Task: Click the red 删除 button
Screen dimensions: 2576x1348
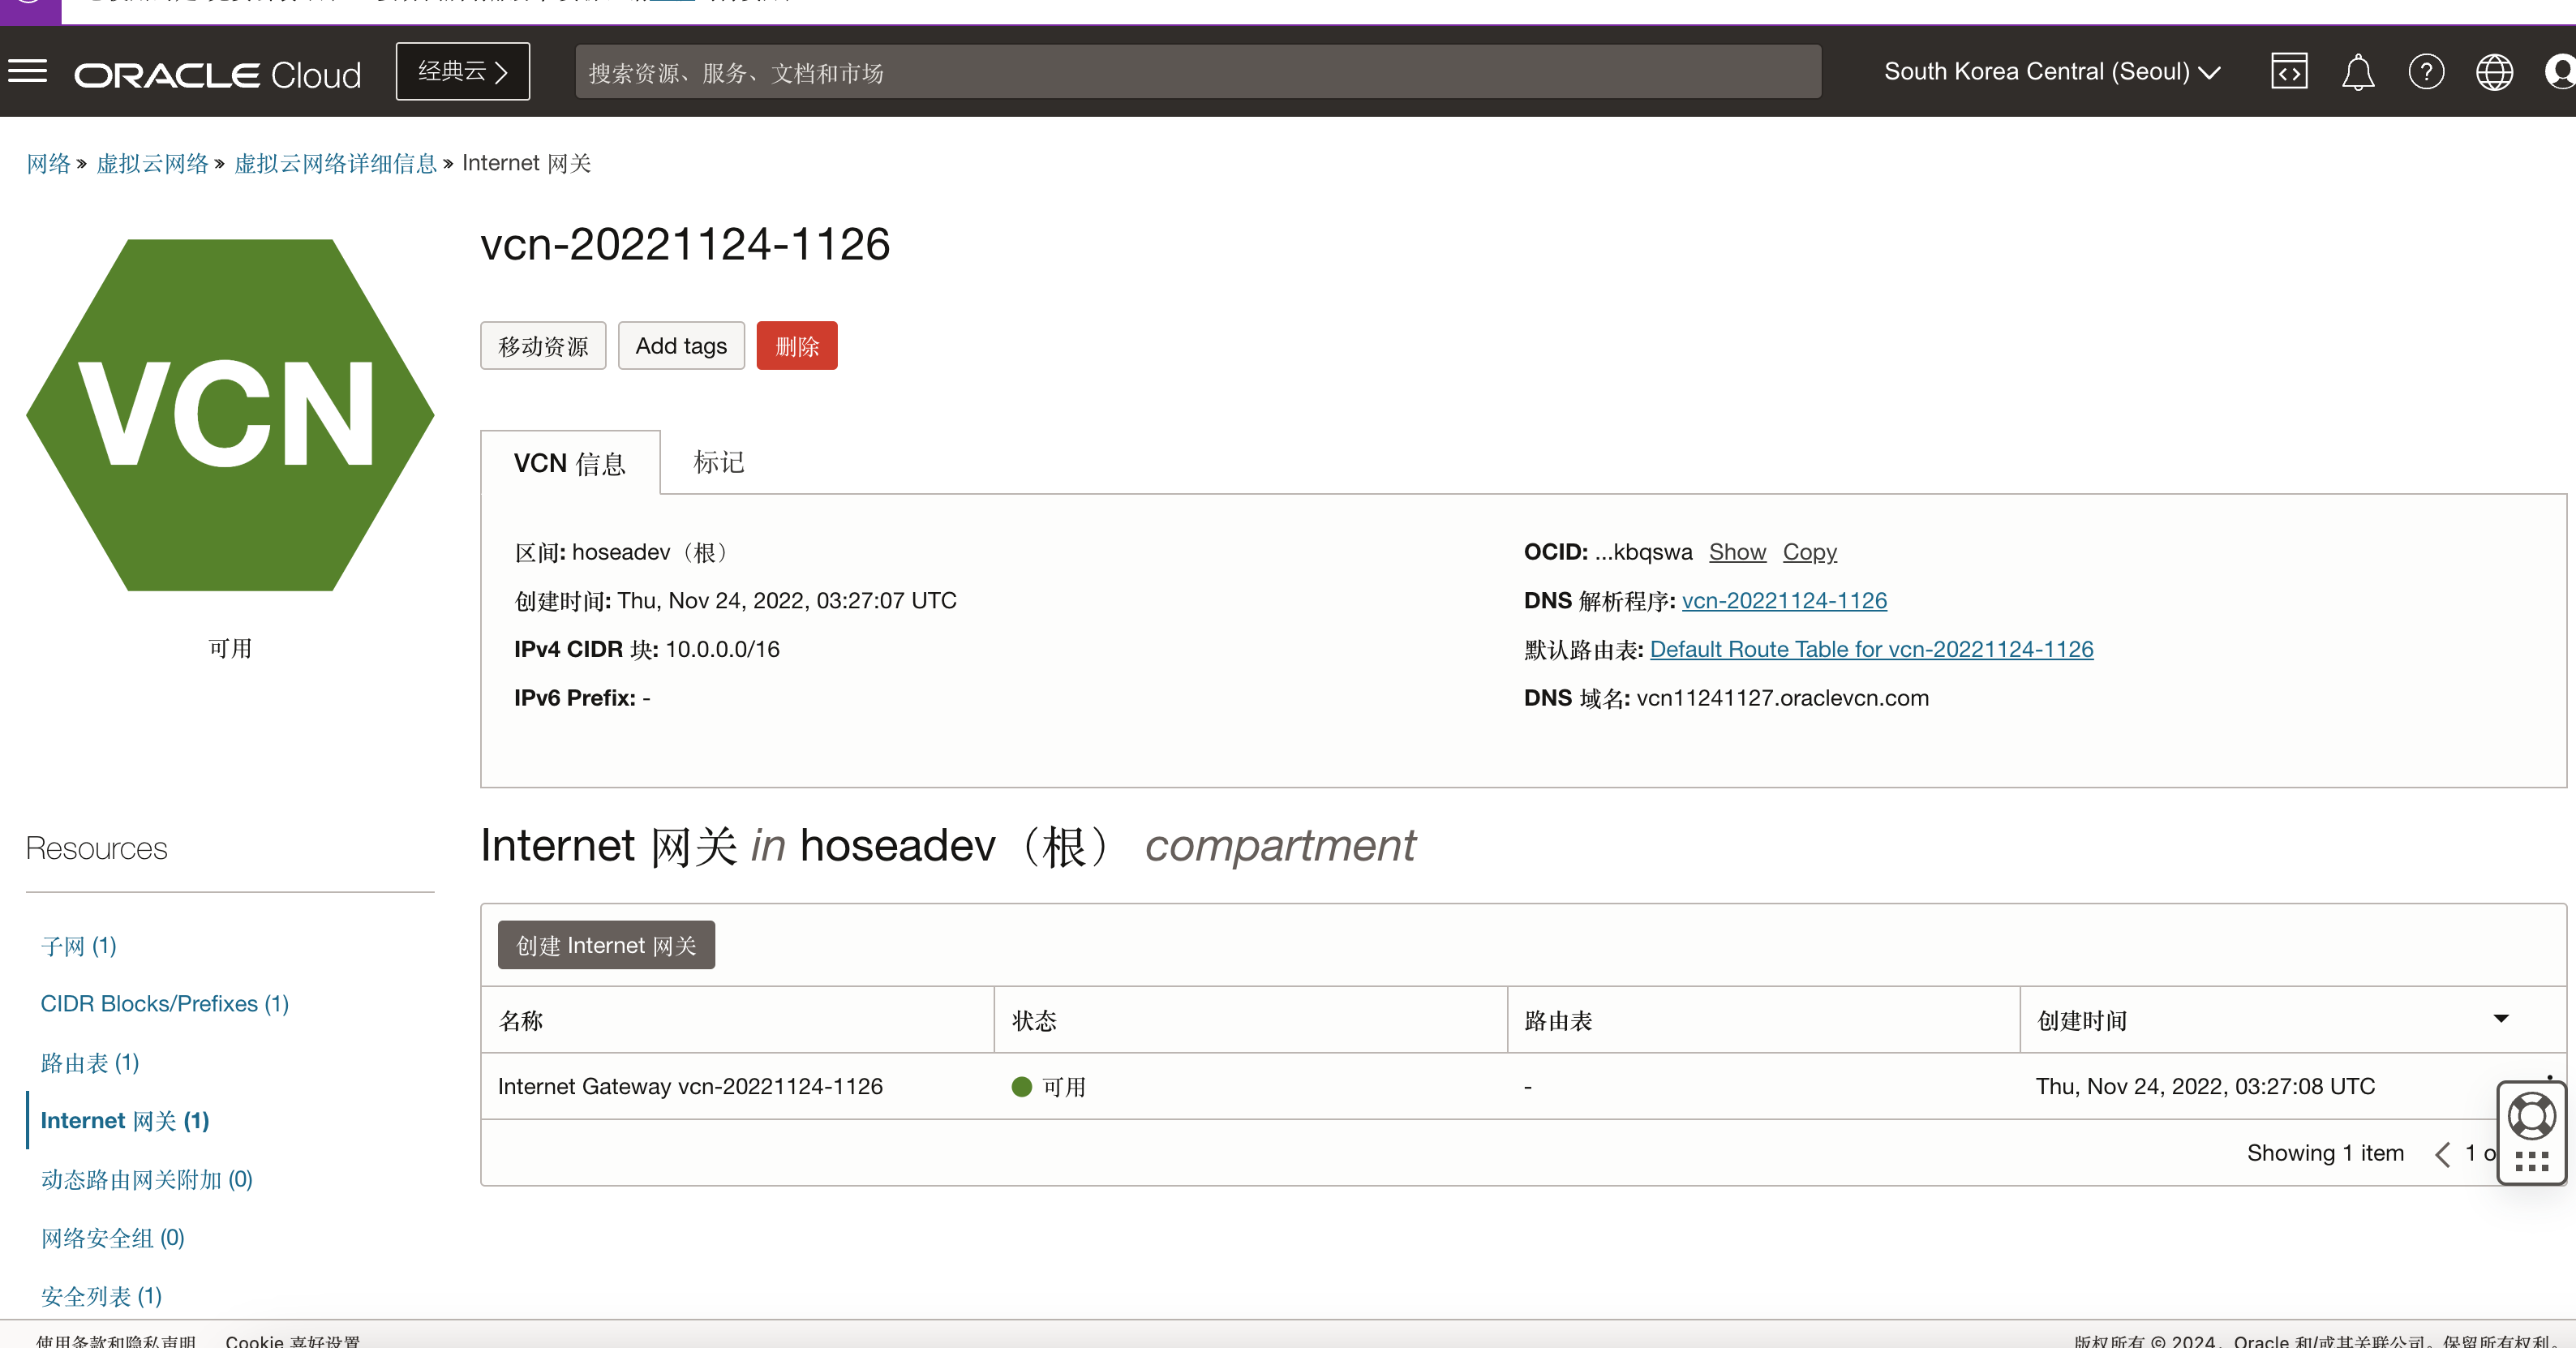Action: click(x=797, y=346)
